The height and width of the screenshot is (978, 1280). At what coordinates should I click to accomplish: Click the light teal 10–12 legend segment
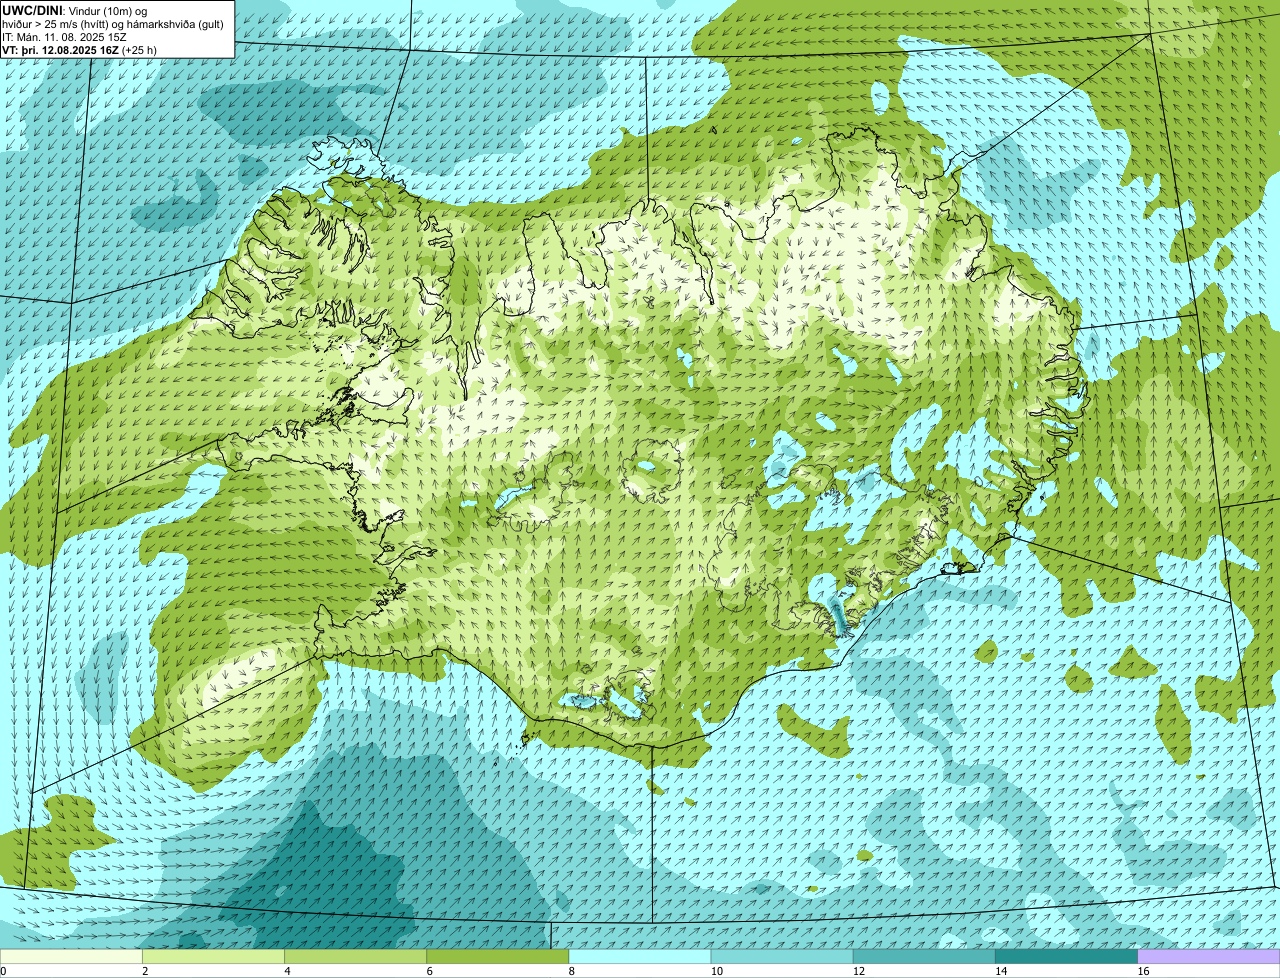click(782, 957)
